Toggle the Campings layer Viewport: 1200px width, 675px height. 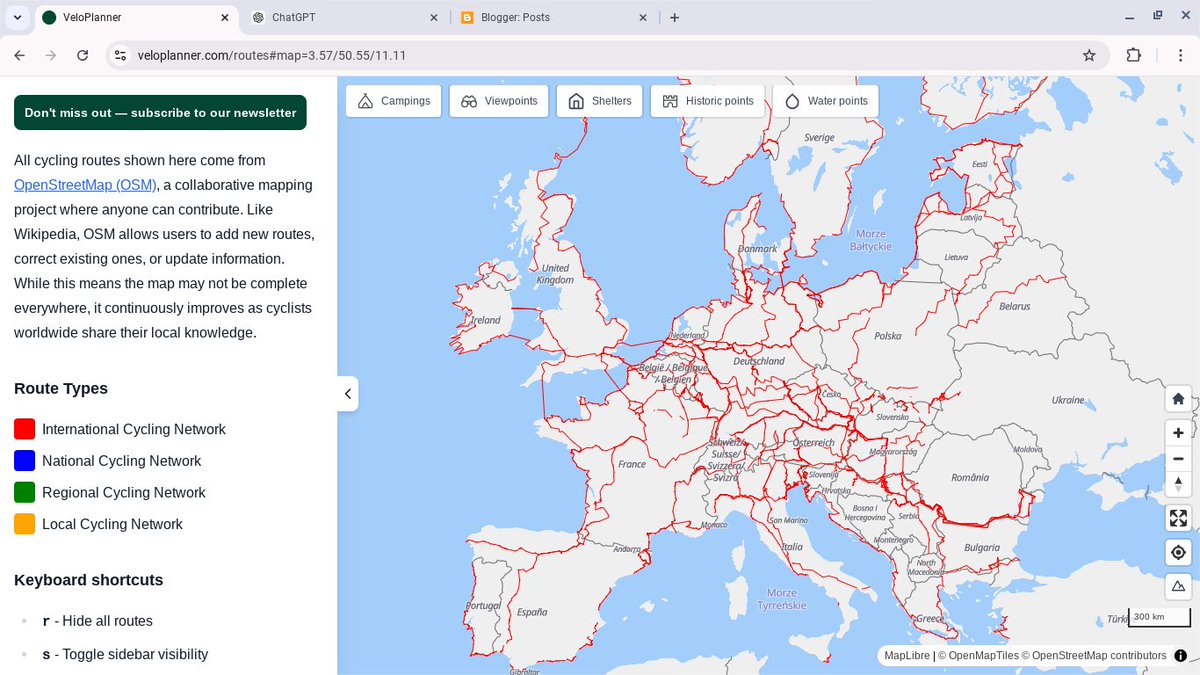click(393, 100)
